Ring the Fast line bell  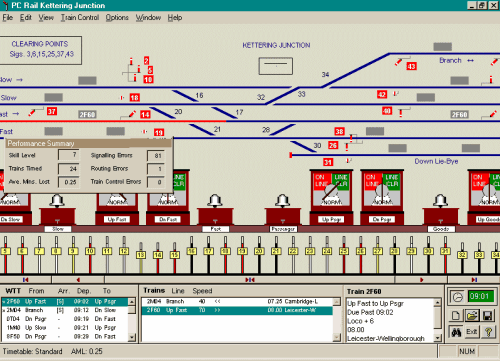click(x=215, y=201)
